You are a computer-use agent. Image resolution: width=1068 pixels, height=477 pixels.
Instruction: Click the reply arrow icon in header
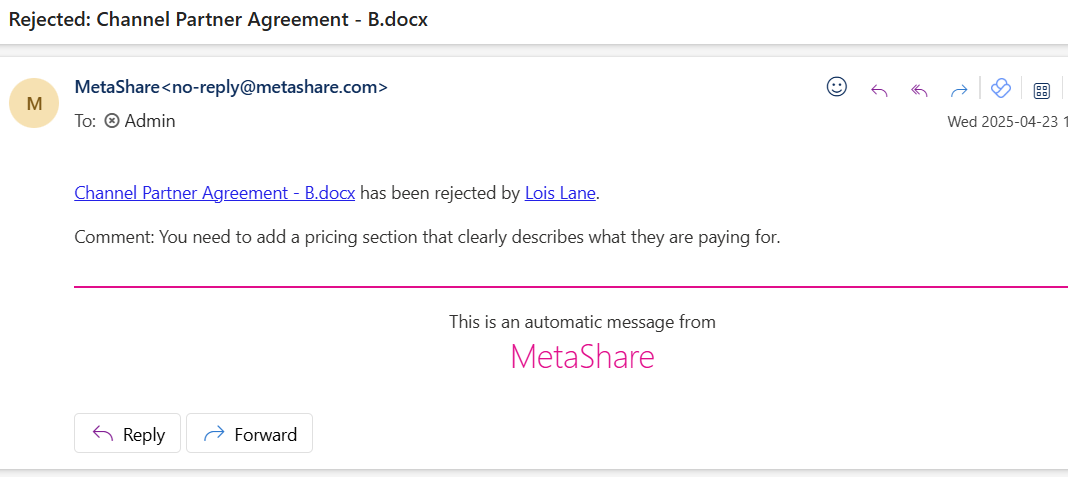click(x=879, y=90)
